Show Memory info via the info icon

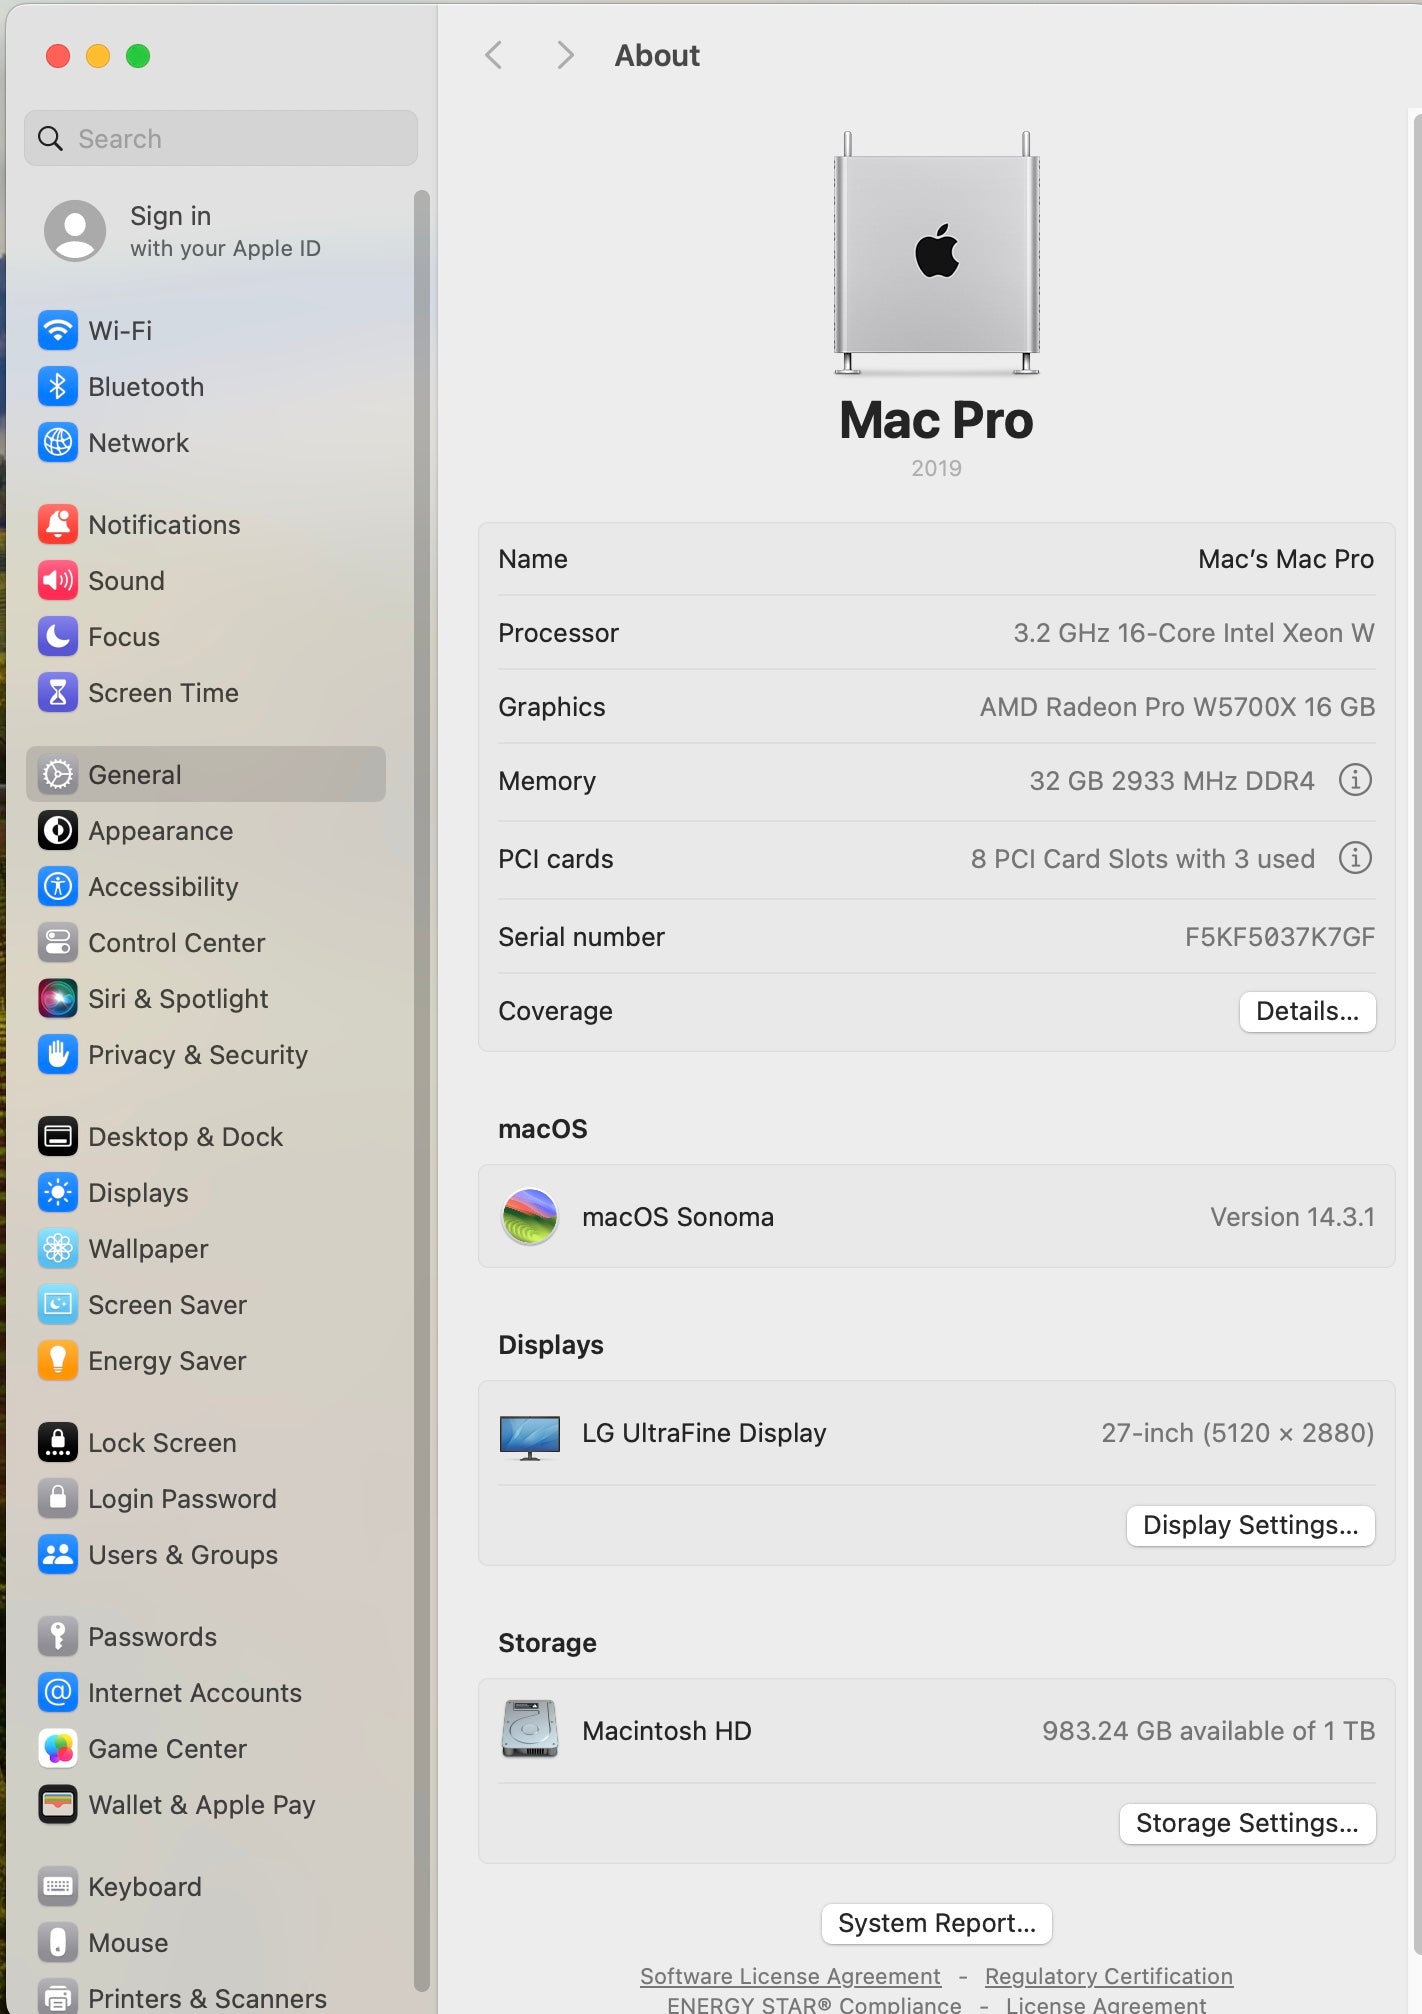[x=1355, y=780]
